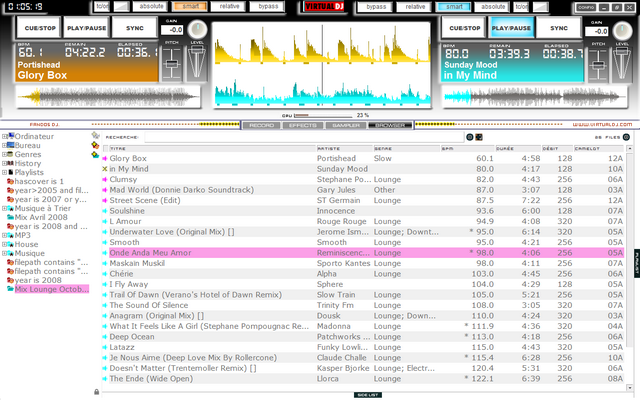Click the lock icon at the folder panel bottom
The image size is (640, 400).
96,392
